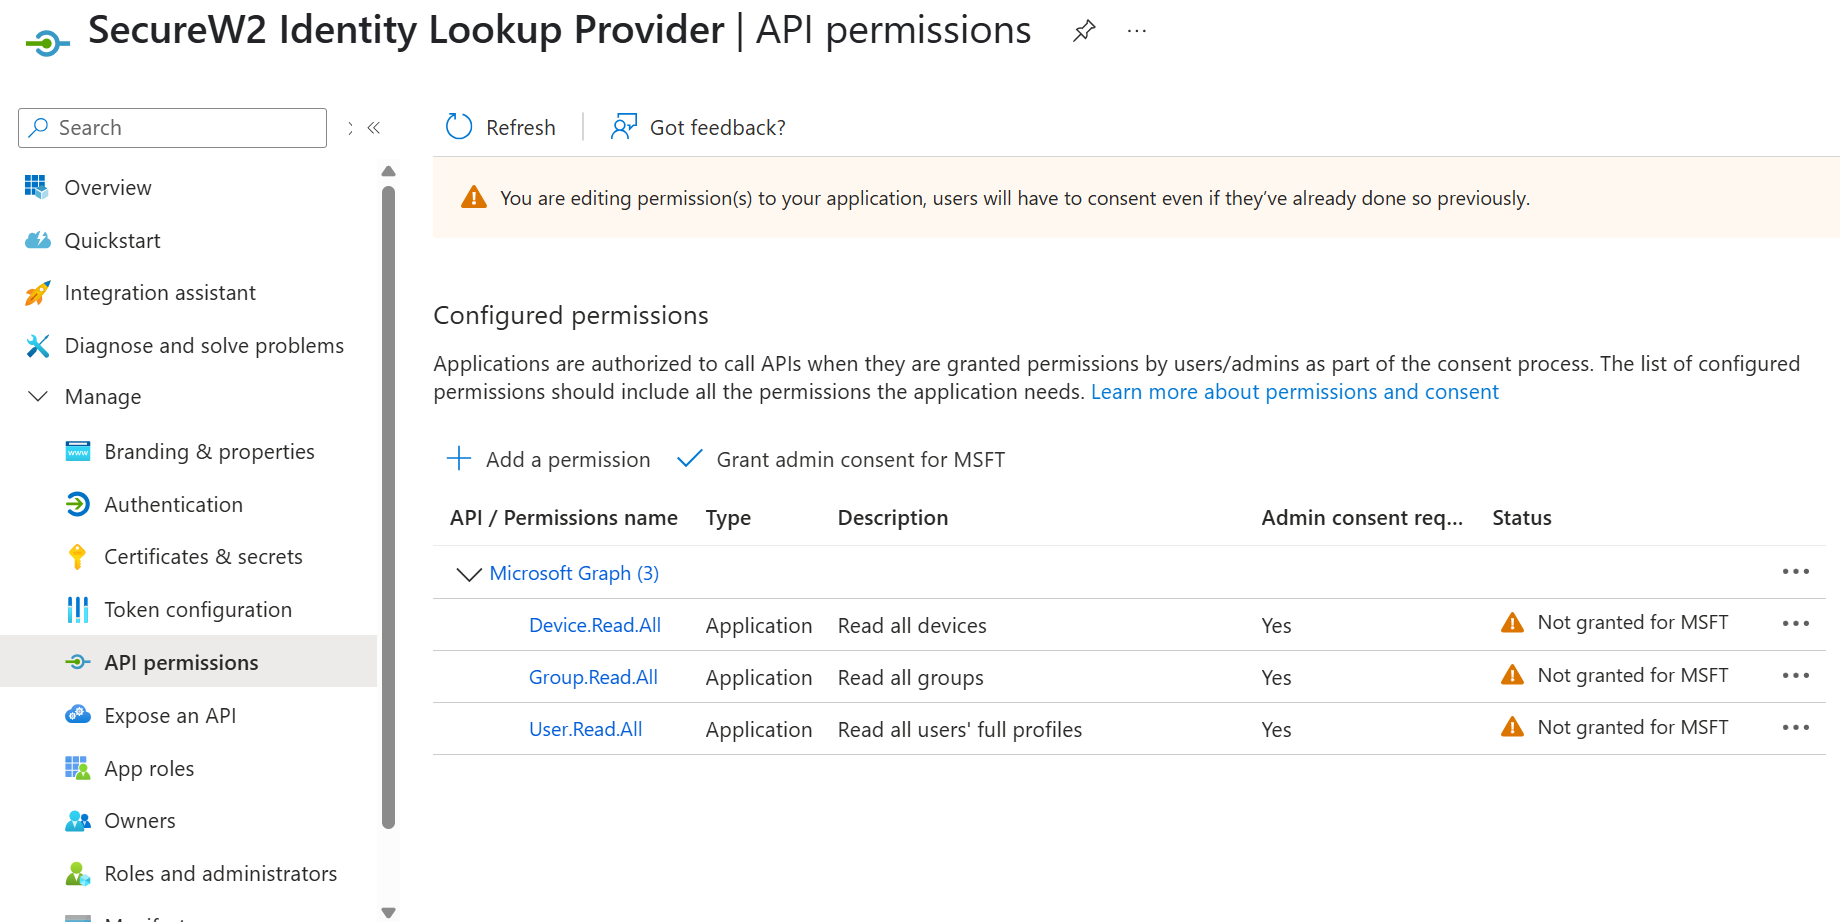Viewport: 1840px width, 922px height.
Task: Open Learn more about permissions and consent
Action: pos(1294,392)
